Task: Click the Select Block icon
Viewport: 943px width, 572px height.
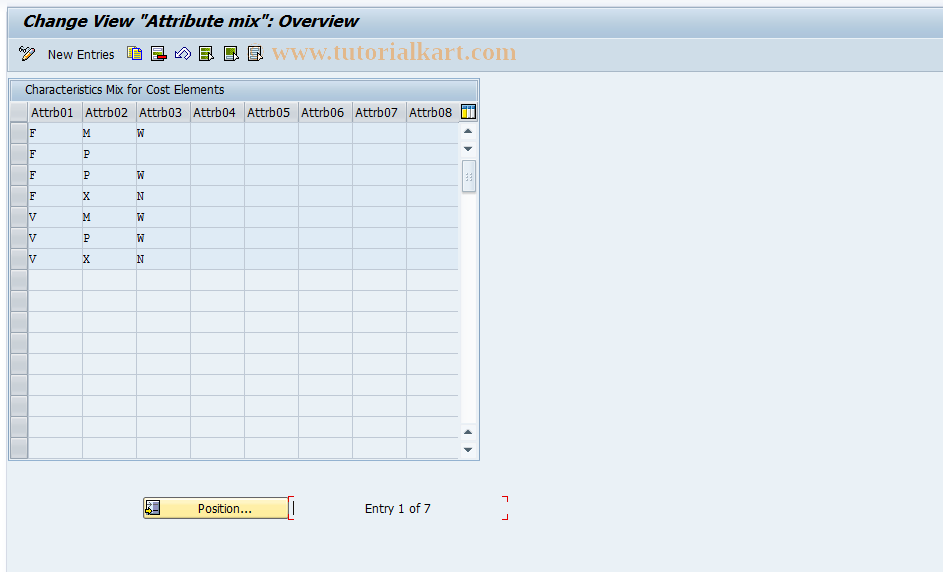Action: pyautogui.click(x=231, y=54)
